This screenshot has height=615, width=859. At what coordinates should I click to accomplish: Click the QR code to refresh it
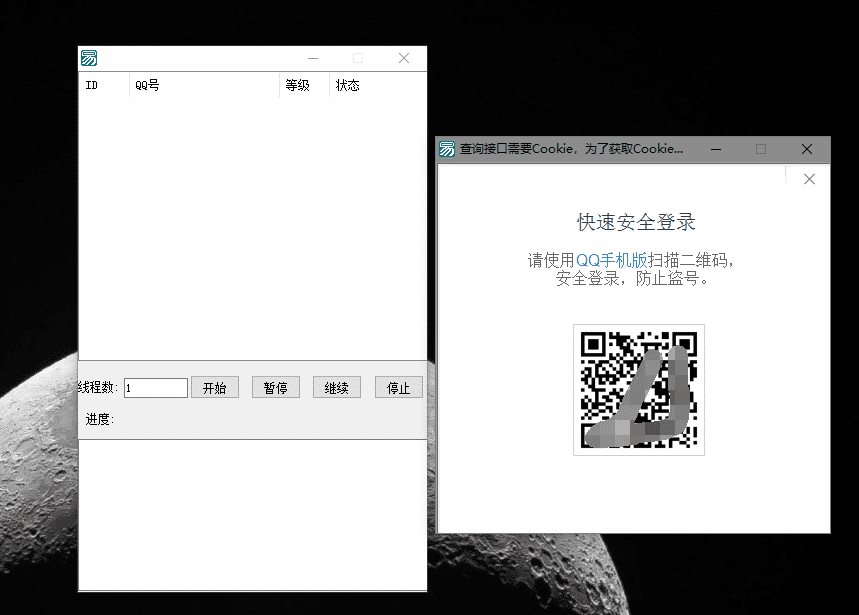(638, 389)
